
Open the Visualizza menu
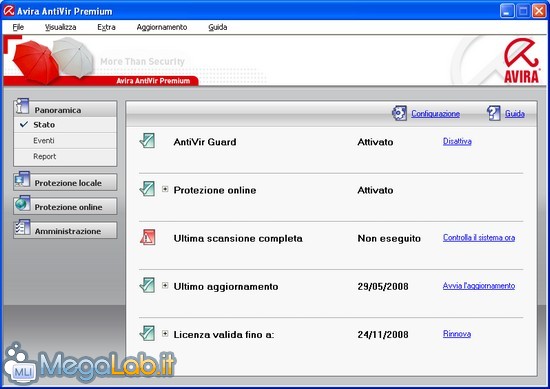point(60,27)
